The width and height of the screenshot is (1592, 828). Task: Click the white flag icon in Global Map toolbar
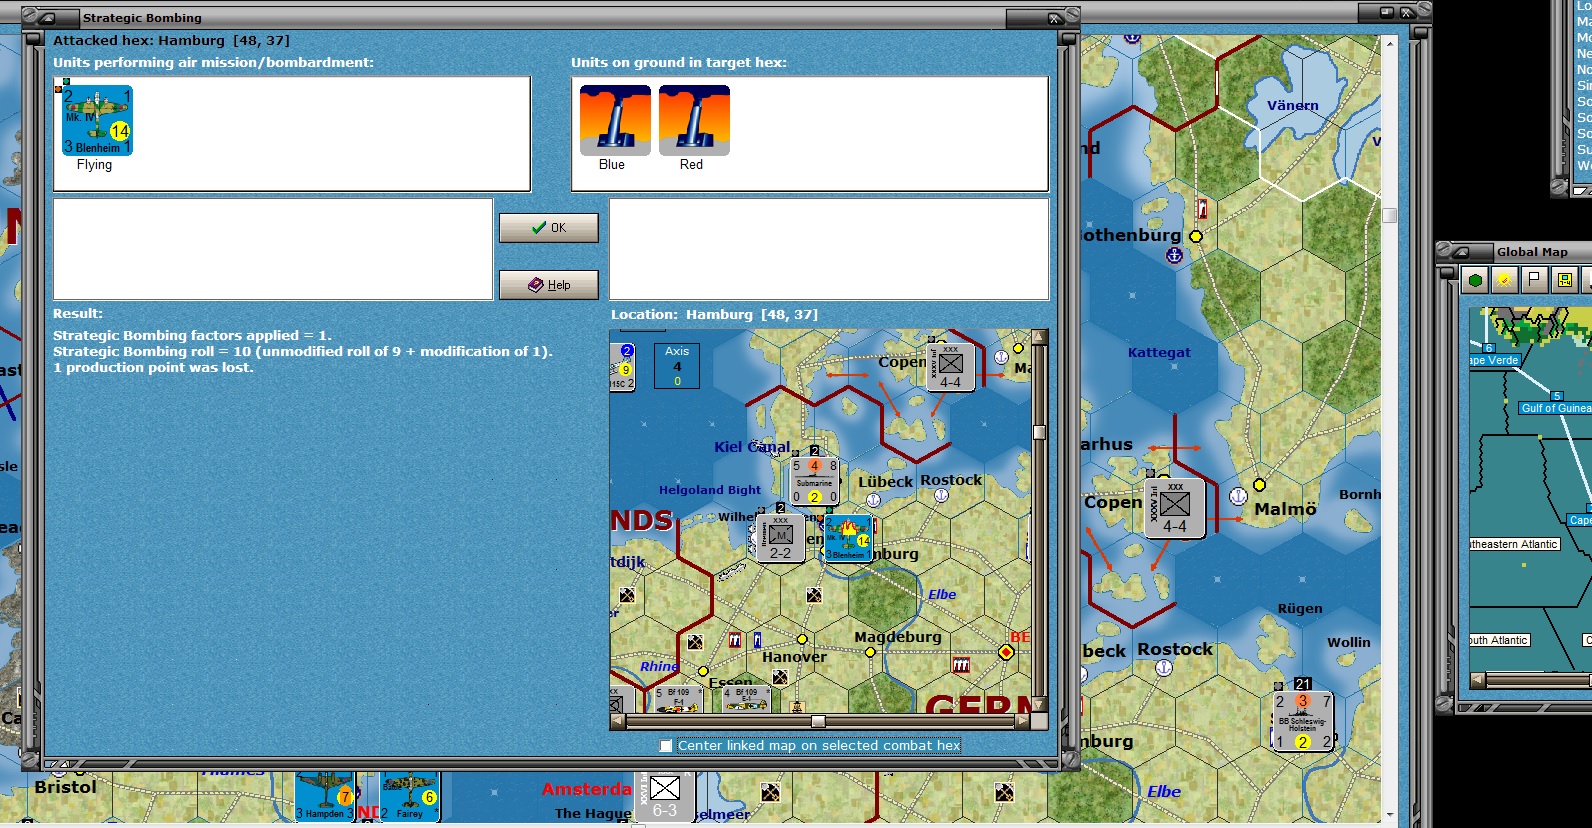[1534, 280]
